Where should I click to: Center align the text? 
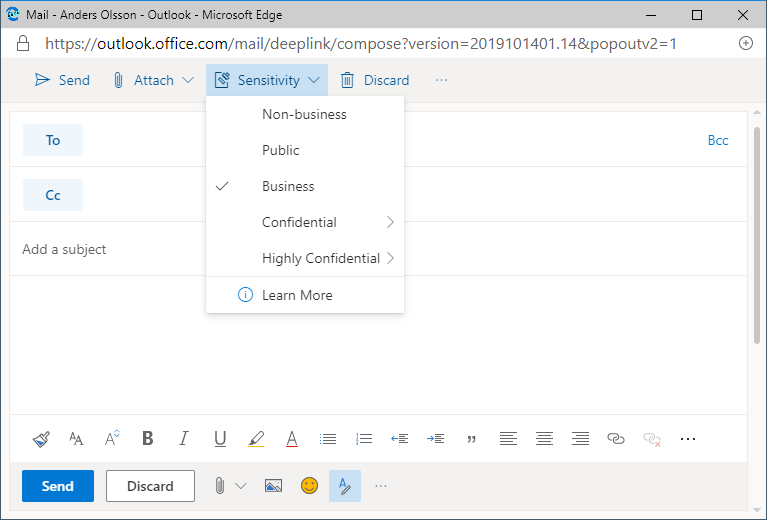click(544, 438)
